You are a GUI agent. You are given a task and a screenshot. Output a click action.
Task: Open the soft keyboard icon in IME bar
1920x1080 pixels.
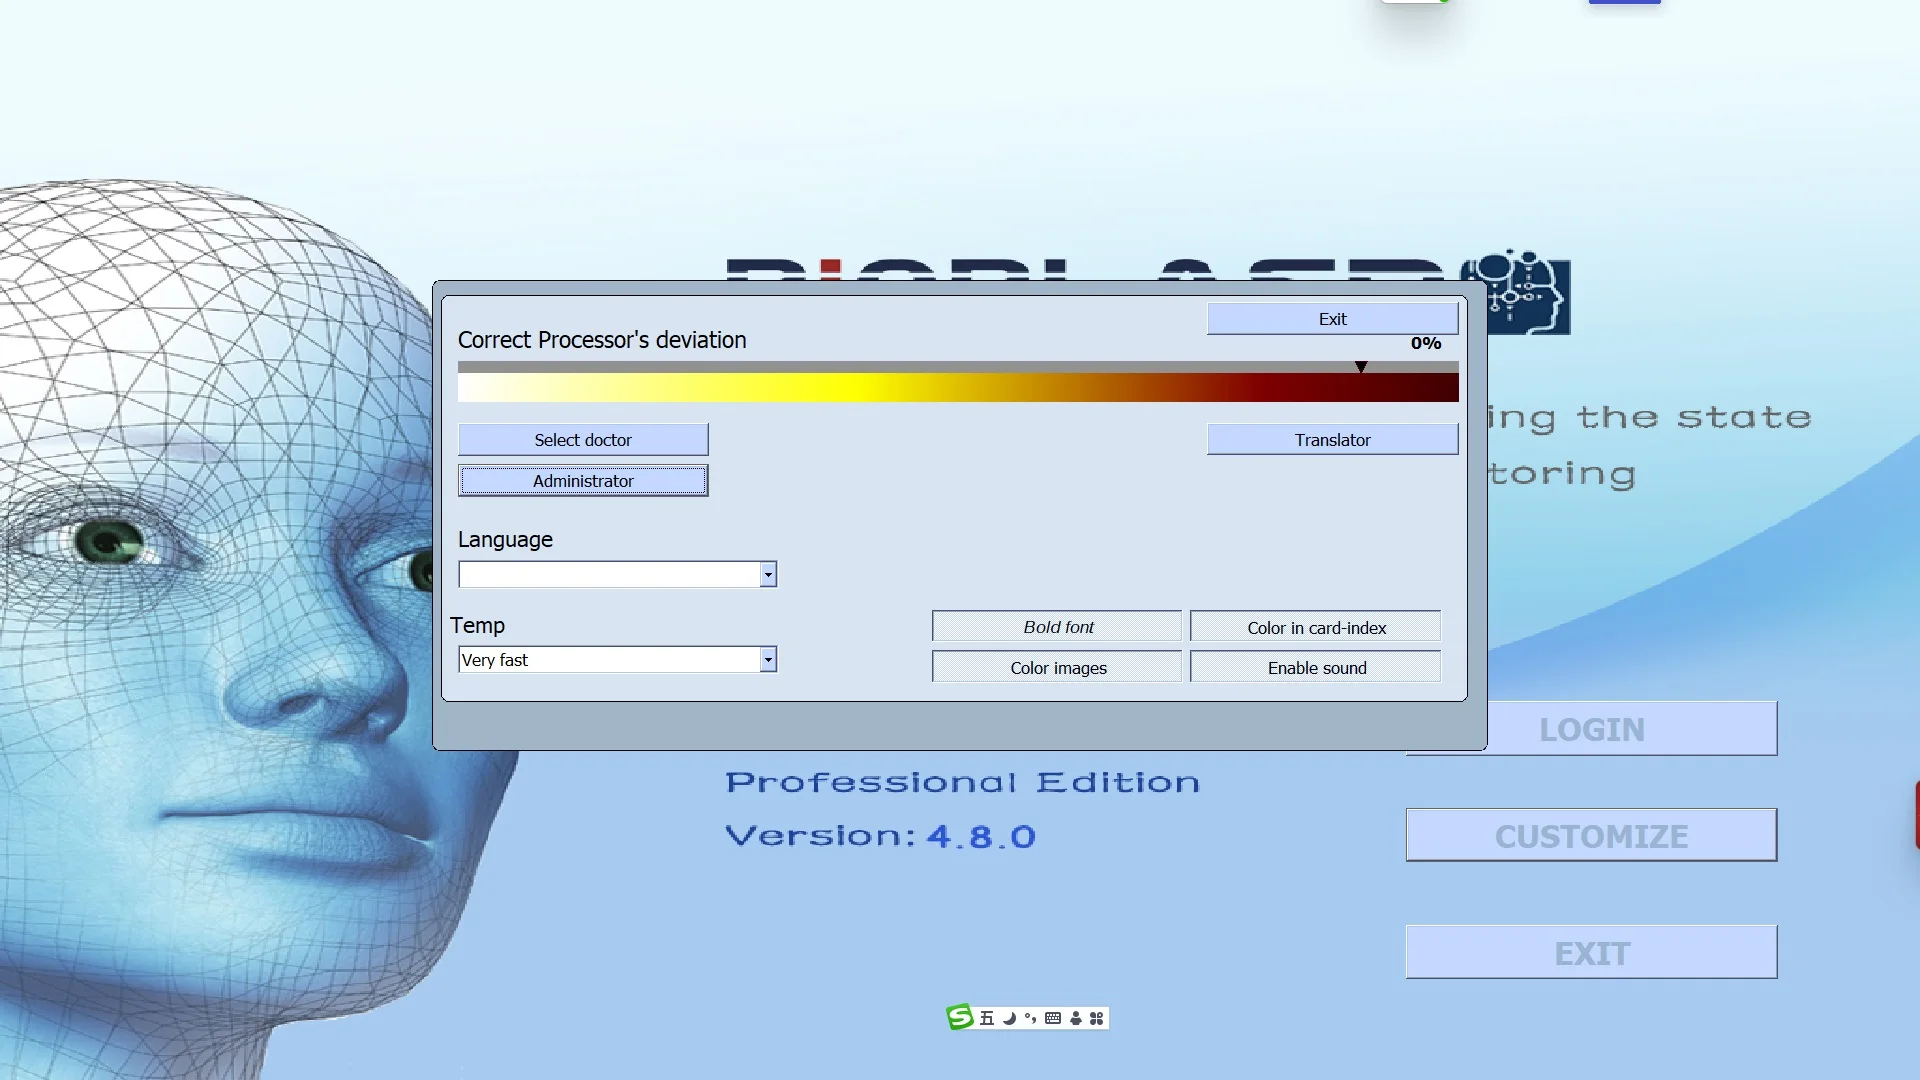coord(1053,1018)
